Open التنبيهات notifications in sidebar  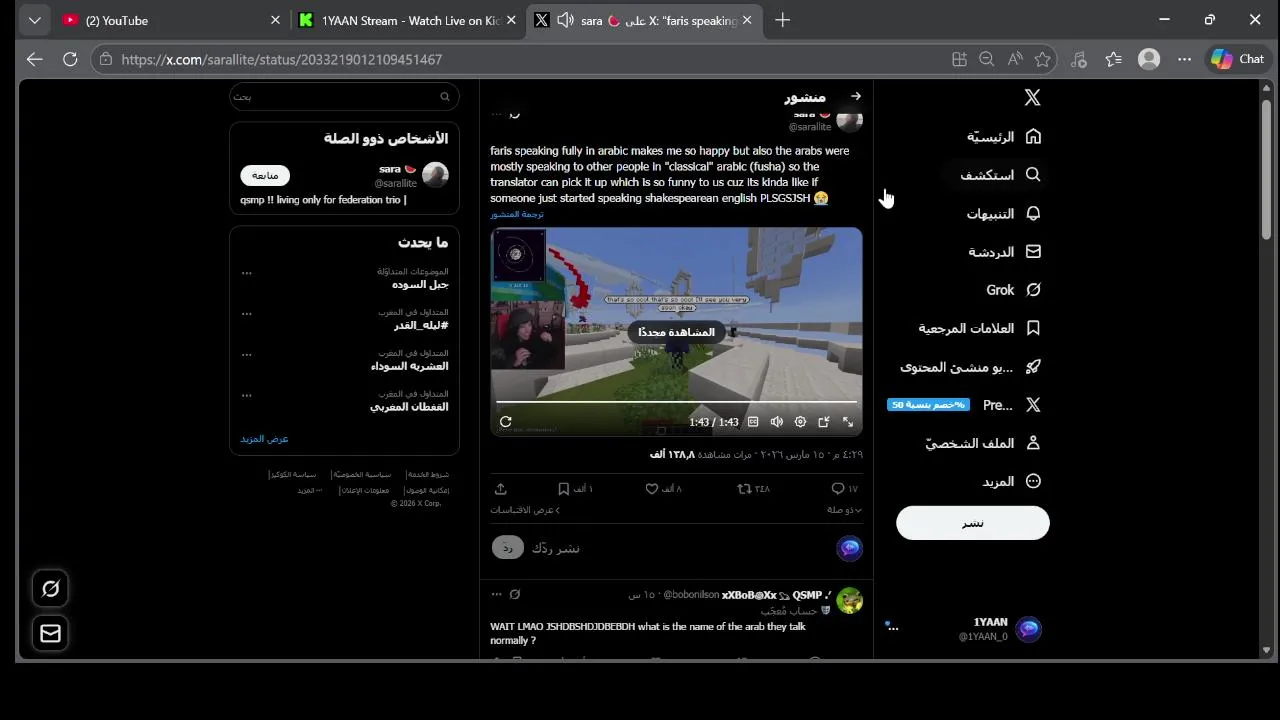tap(1003, 213)
